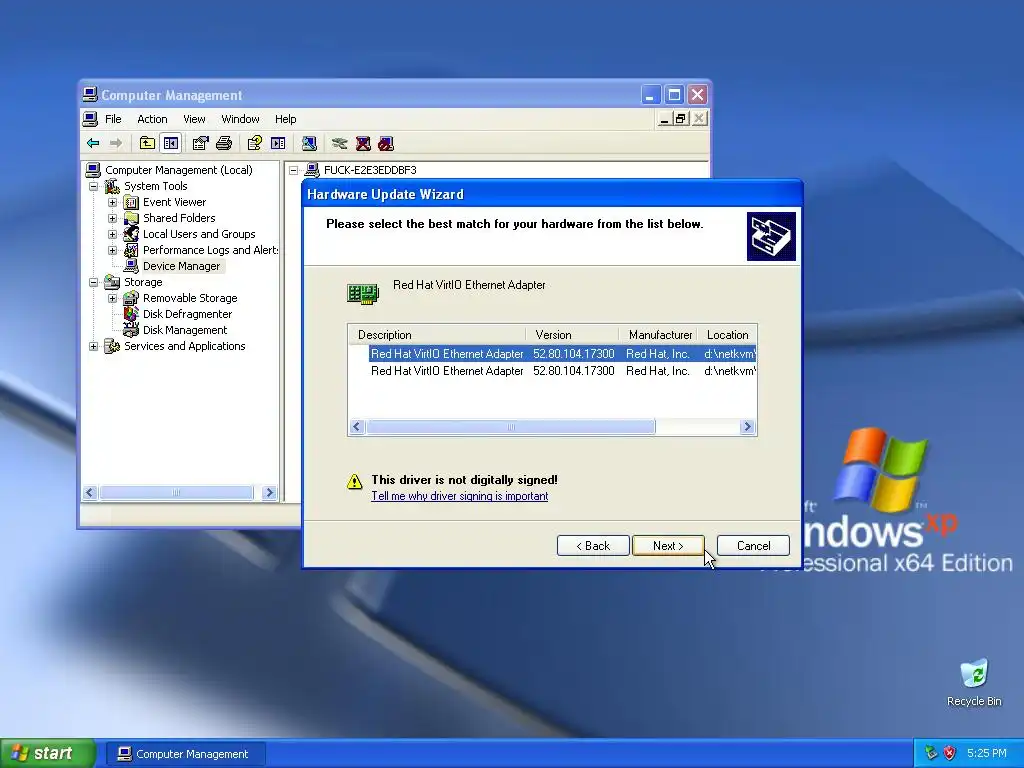1024x768 pixels.
Task: Collapse the Storage tree node
Action: click(93, 282)
